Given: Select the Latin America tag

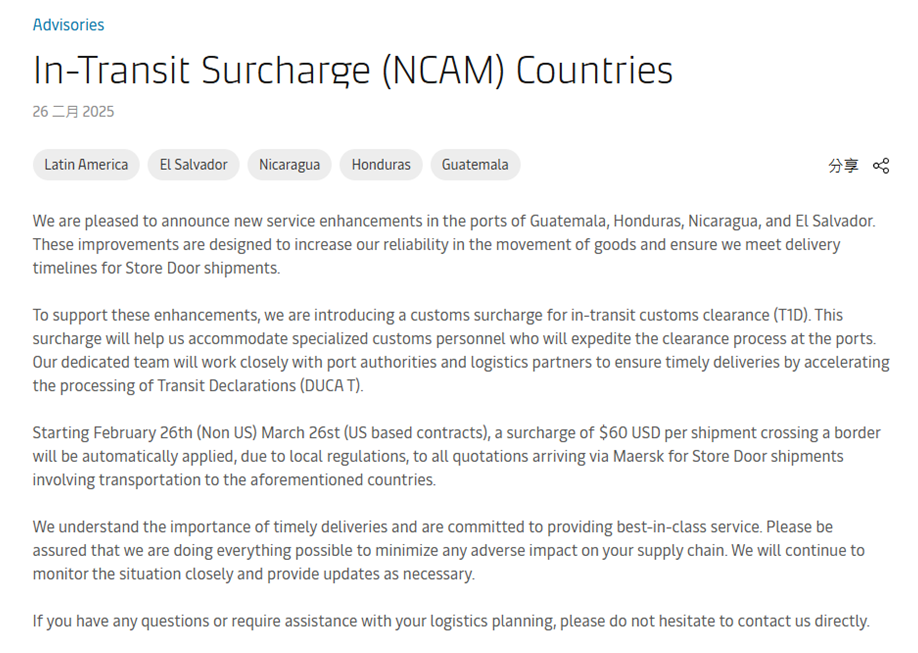Looking at the screenshot, I should tap(86, 165).
